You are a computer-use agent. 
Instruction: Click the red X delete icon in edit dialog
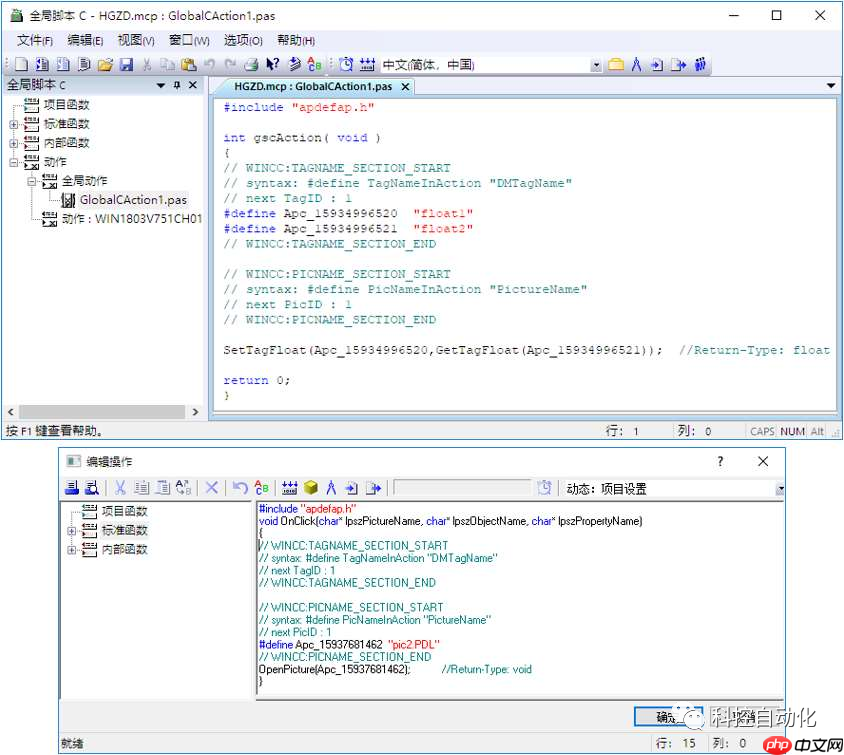click(x=212, y=488)
